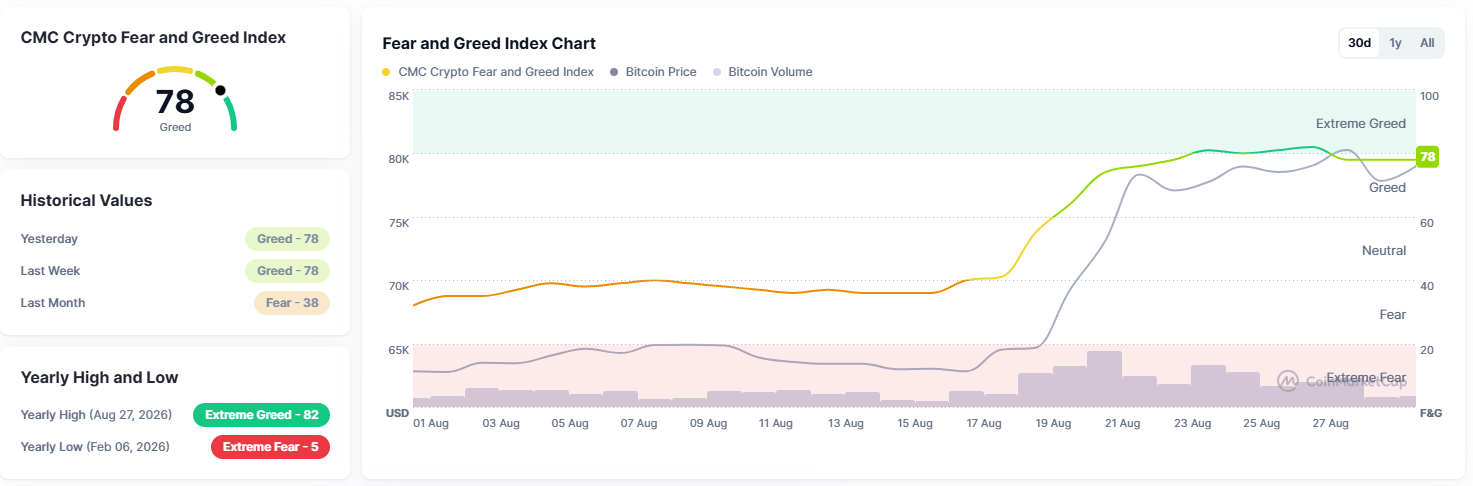Click the black gauge needle dot
Viewport: 1473px width, 486px height.
coord(220,90)
